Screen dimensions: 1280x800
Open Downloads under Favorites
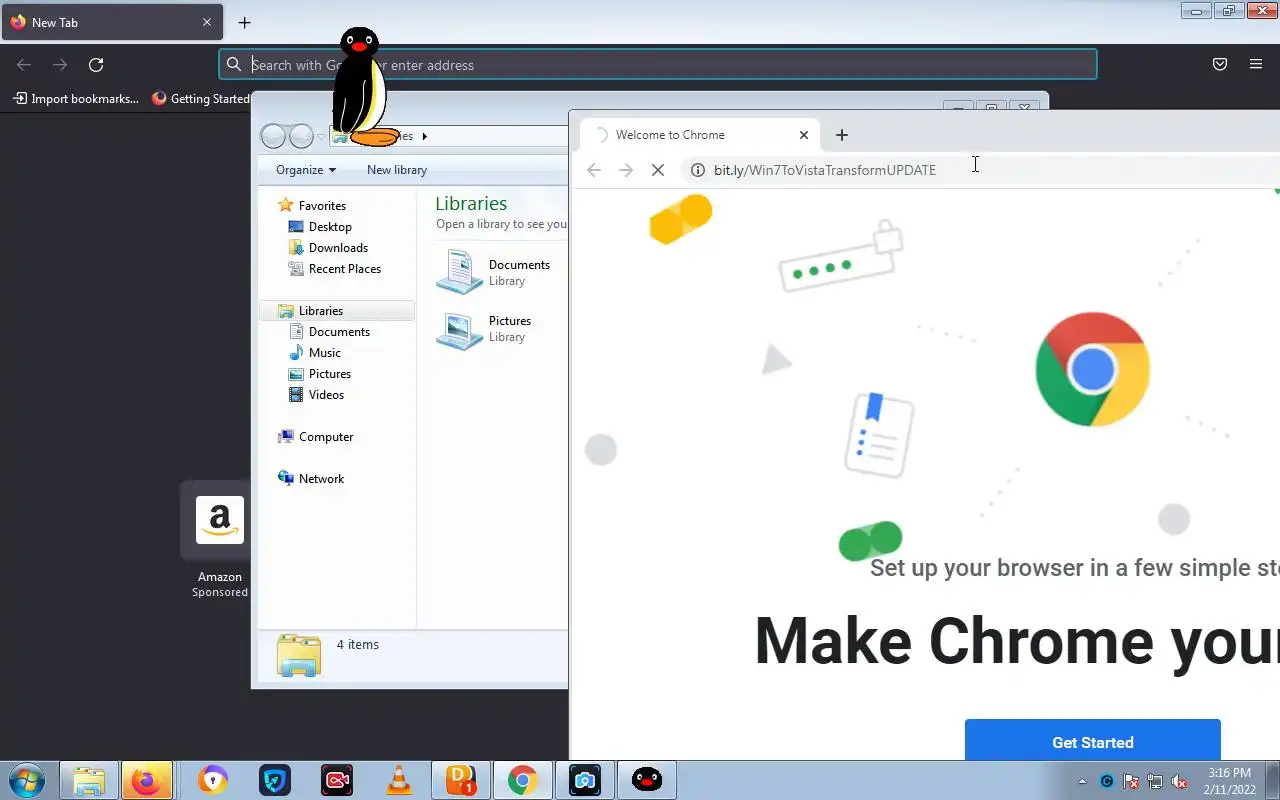coord(338,247)
